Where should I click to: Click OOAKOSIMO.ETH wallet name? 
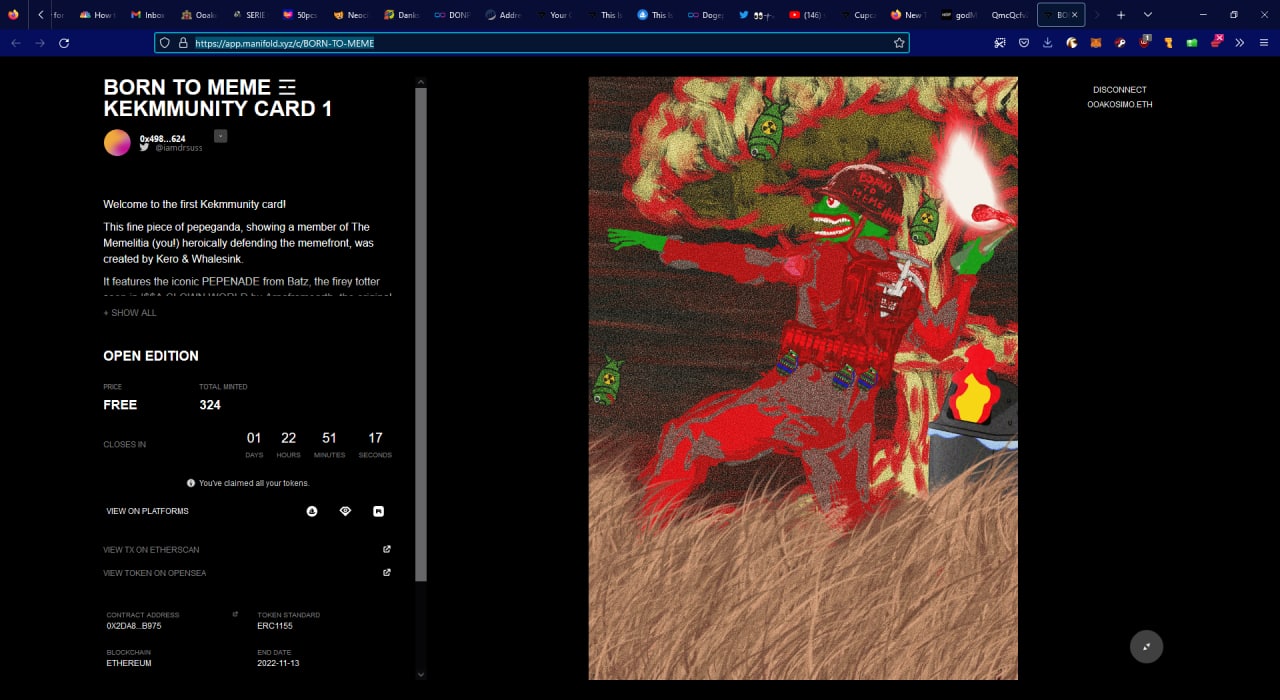click(x=1120, y=104)
